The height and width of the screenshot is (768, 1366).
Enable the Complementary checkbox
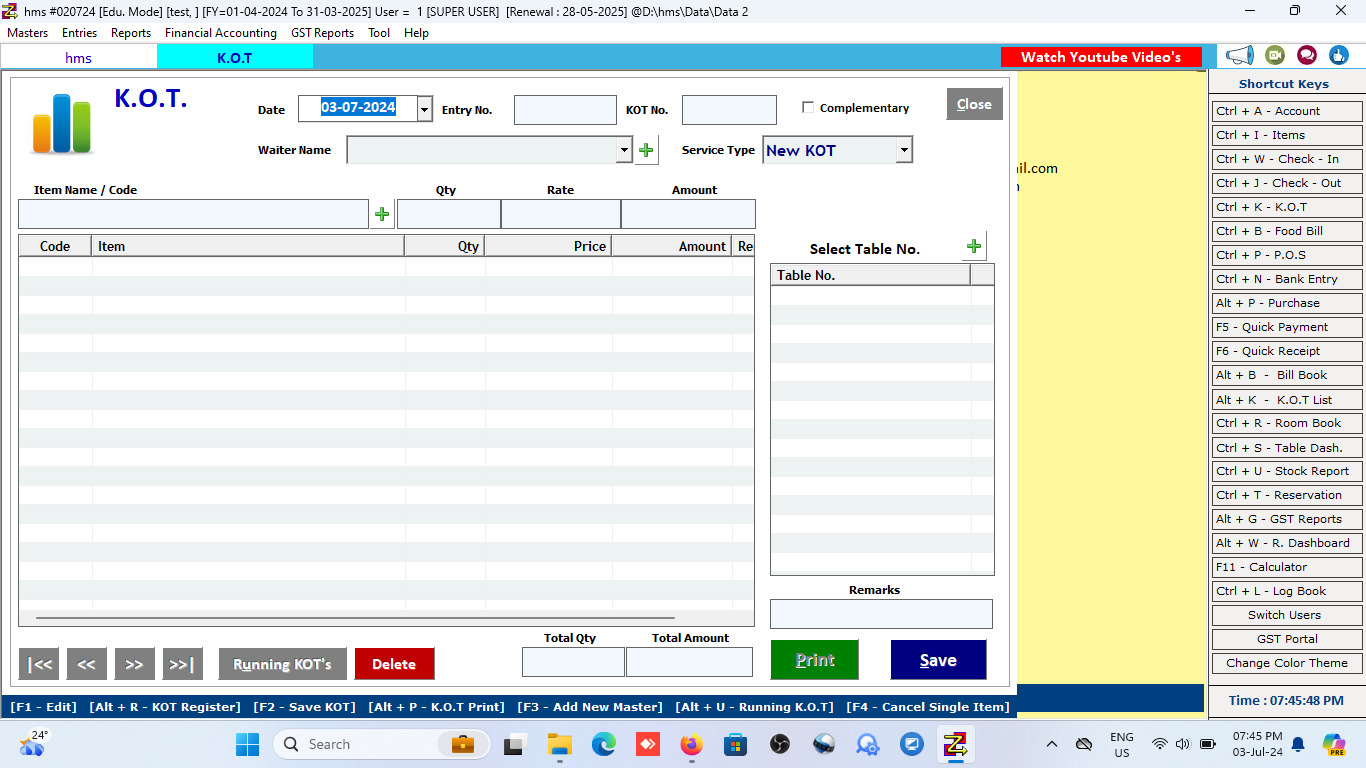[808, 108]
